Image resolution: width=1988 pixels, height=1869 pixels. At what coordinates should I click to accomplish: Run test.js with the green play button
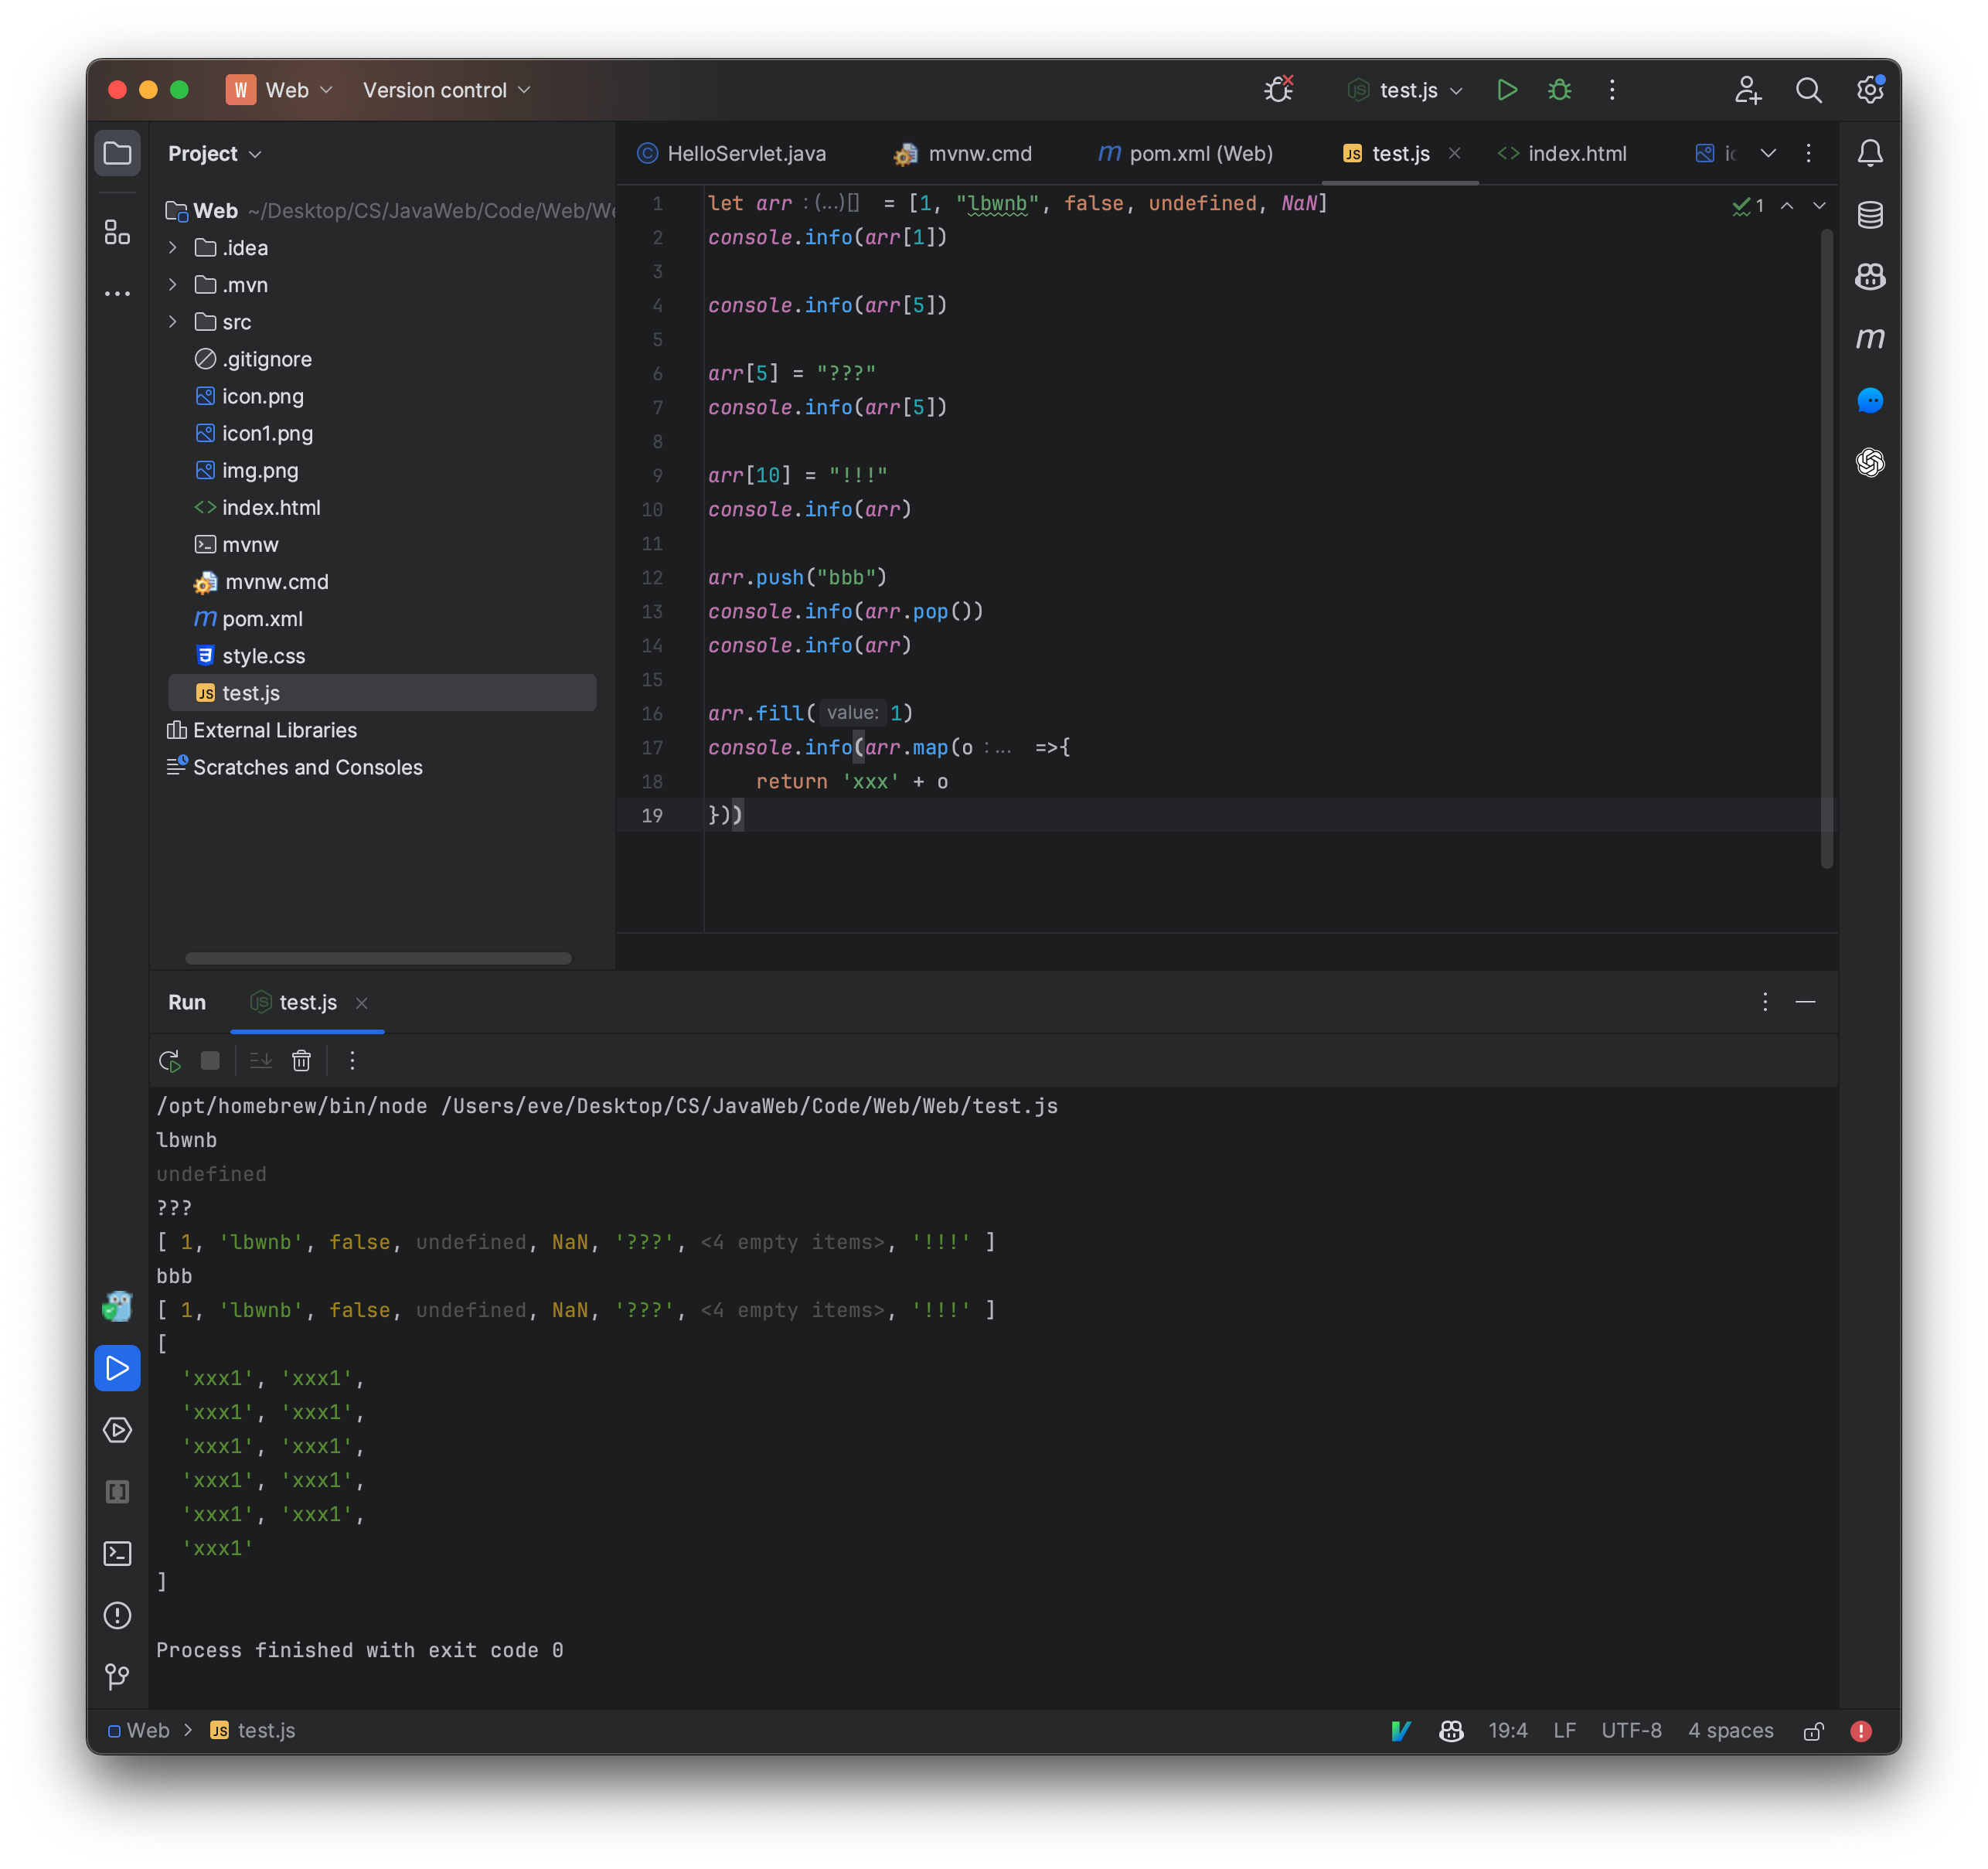pos(1507,90)
